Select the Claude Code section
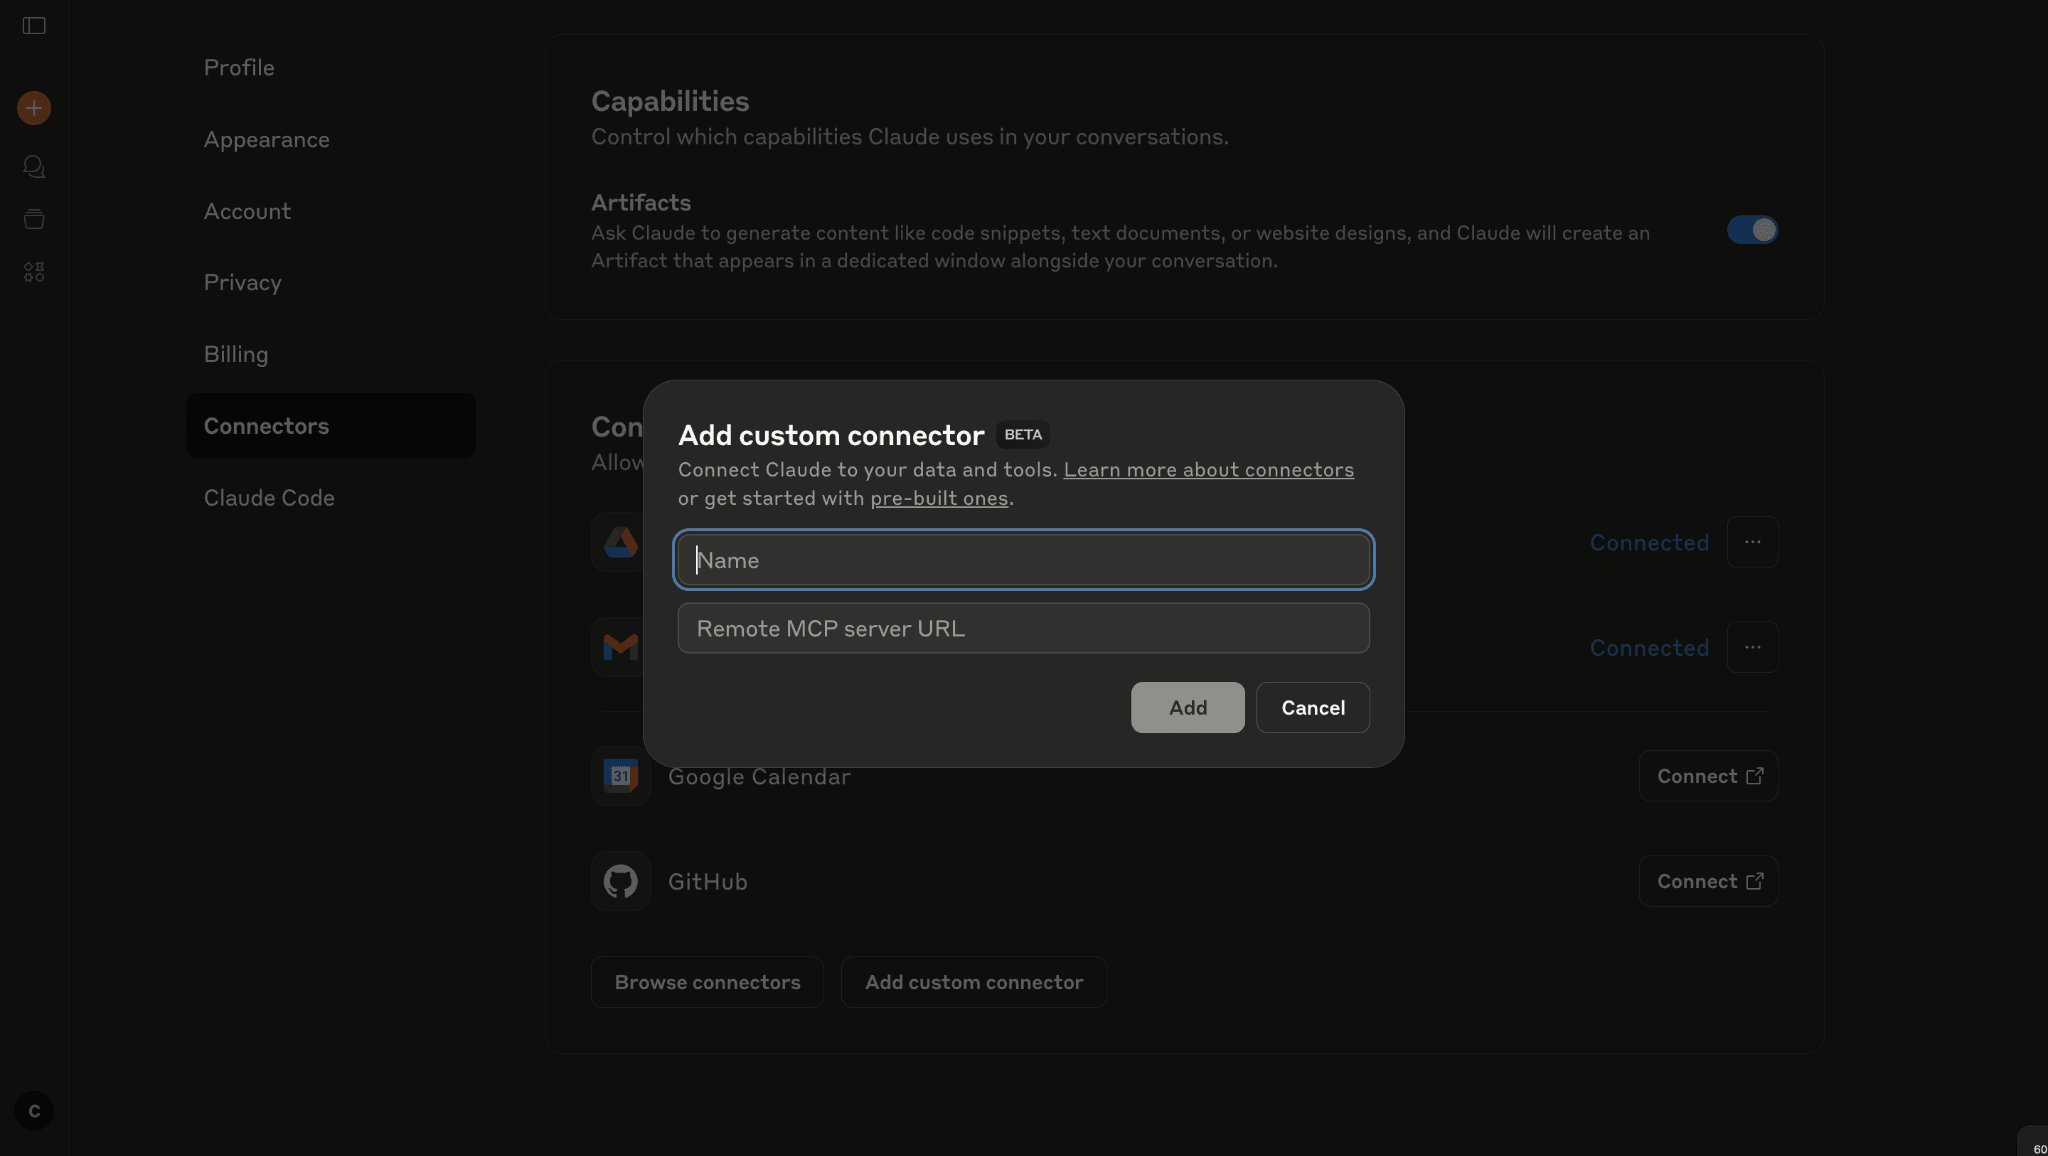 pos(269,497)
